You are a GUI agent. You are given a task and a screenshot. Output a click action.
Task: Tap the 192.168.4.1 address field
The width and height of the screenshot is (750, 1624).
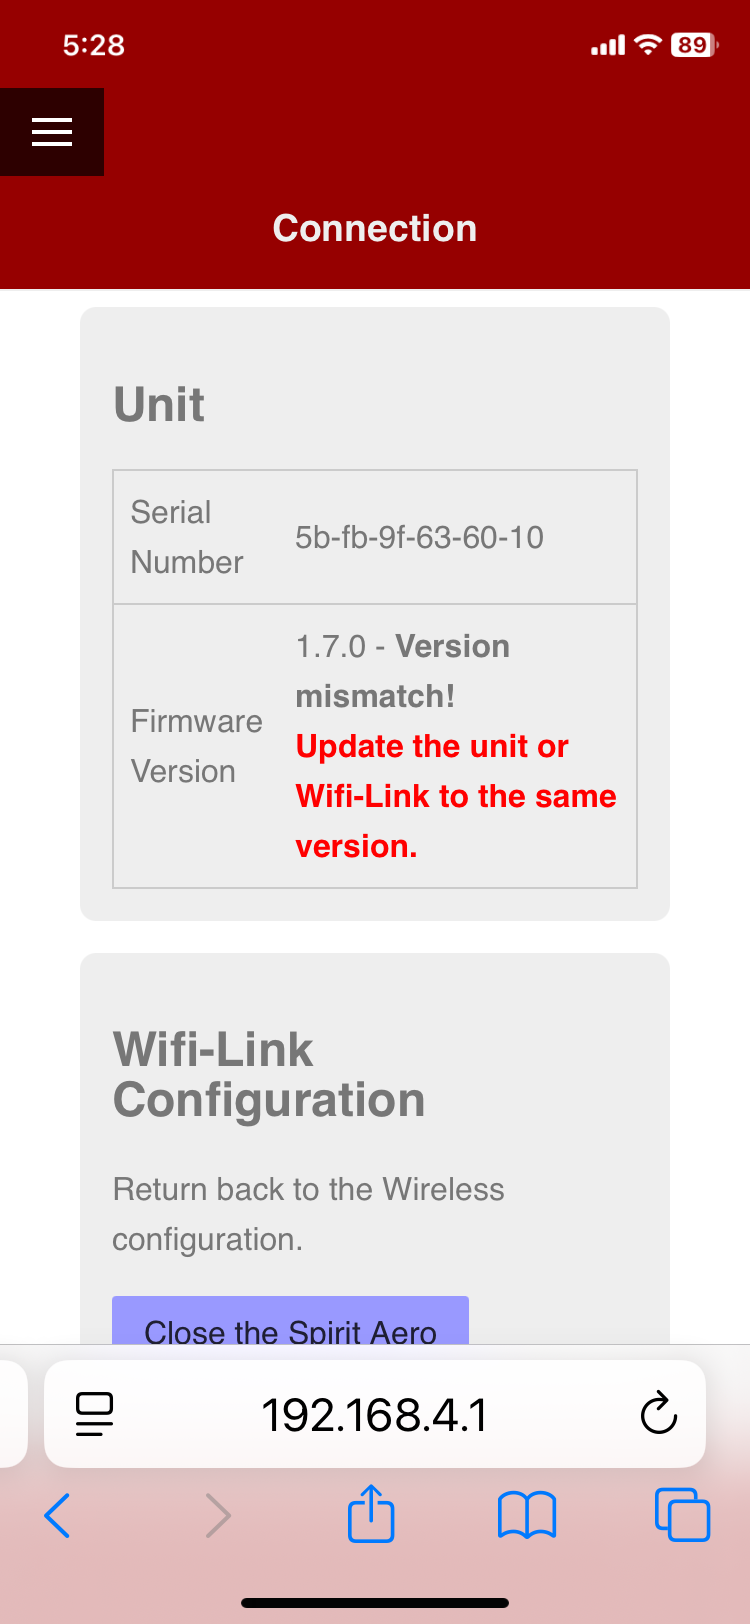point(375,1414)
